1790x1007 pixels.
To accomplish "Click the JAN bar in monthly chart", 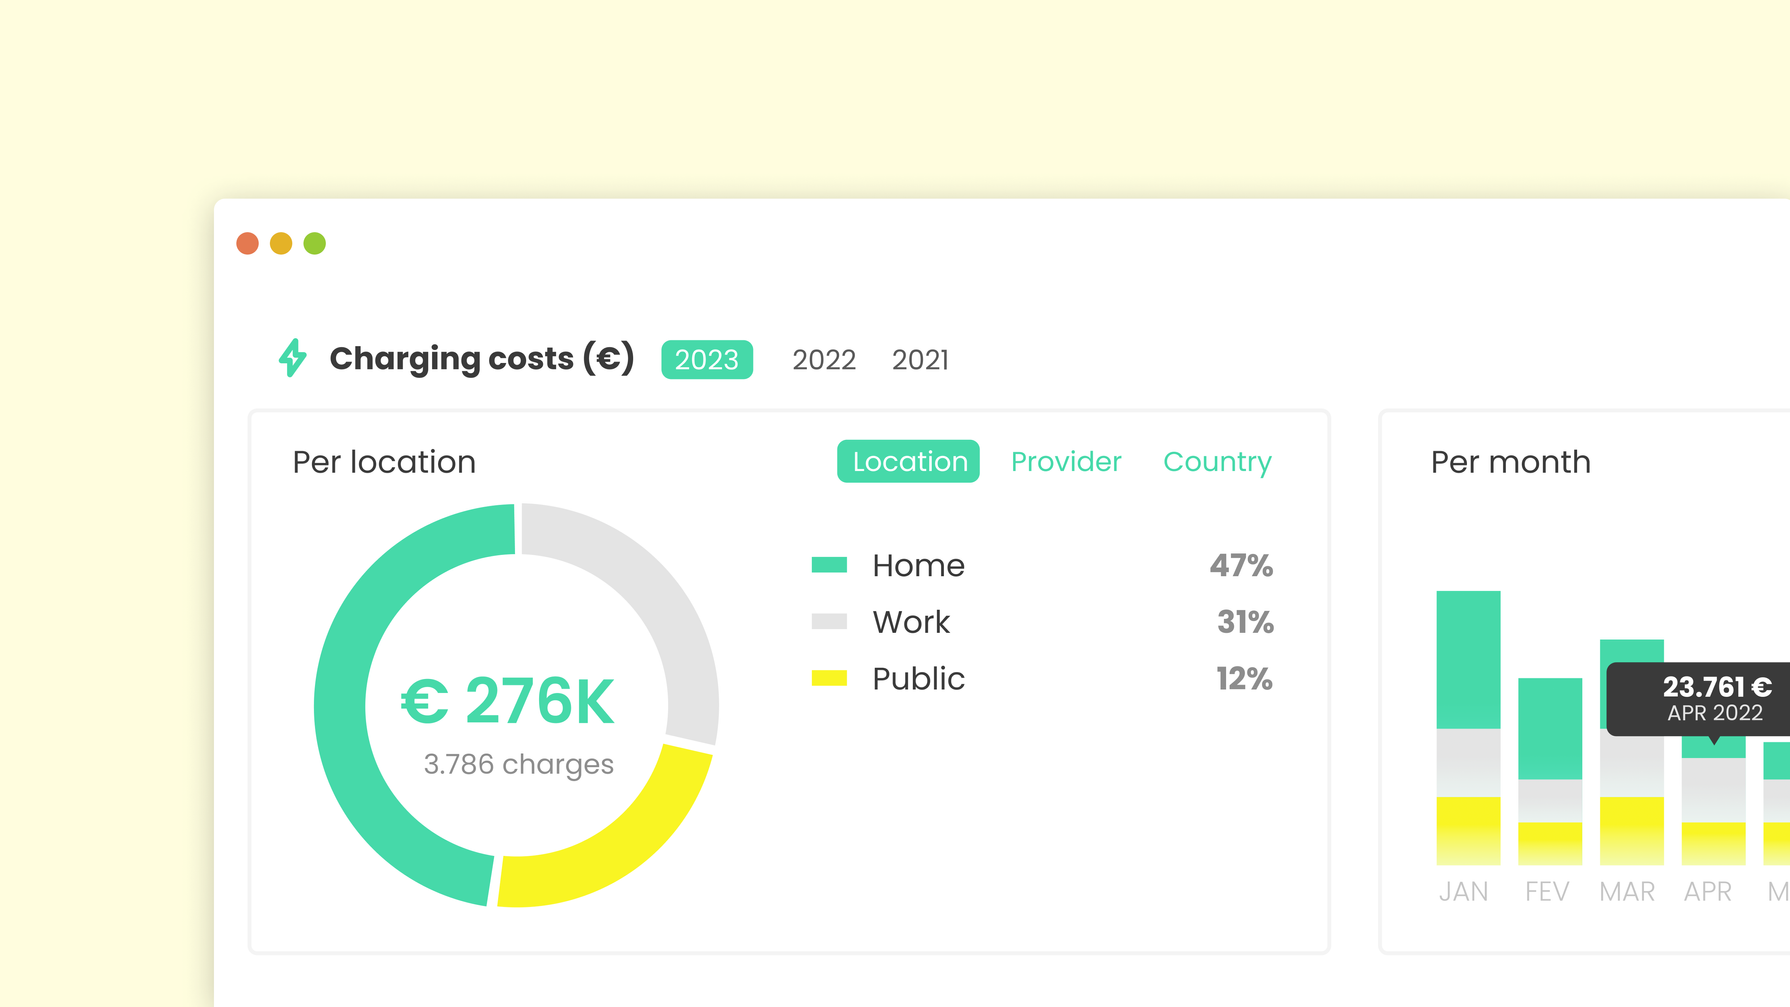I will [x=1468, y=728].
